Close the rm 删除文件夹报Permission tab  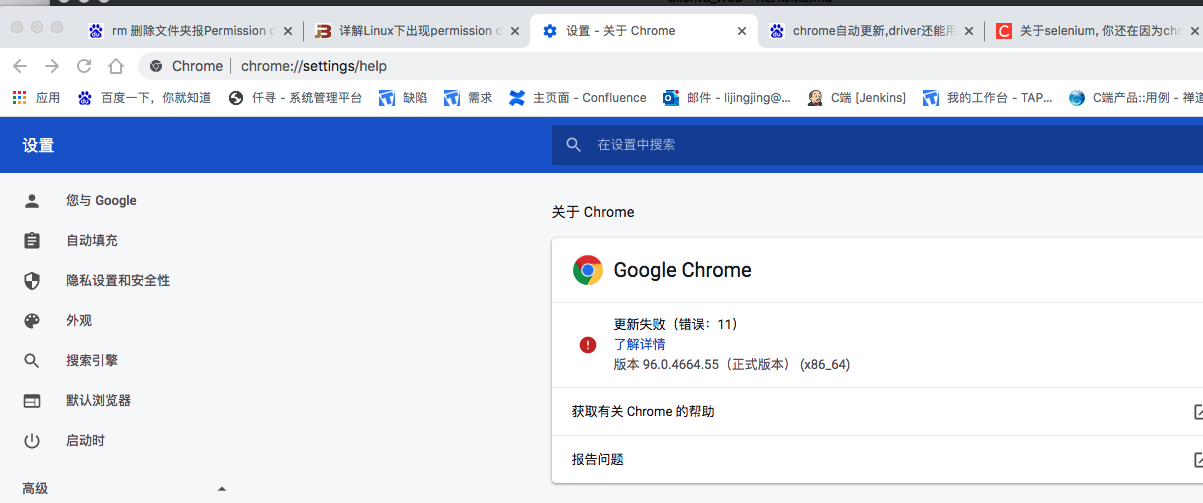(288, 32)
